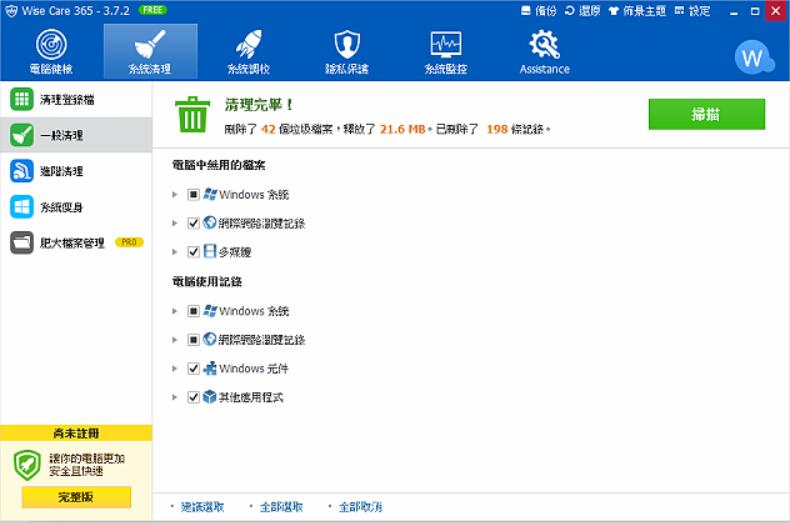Click the 電腦中無用的檔案 section heading
This screenshot has width=790, height=523.
point(219,165)
